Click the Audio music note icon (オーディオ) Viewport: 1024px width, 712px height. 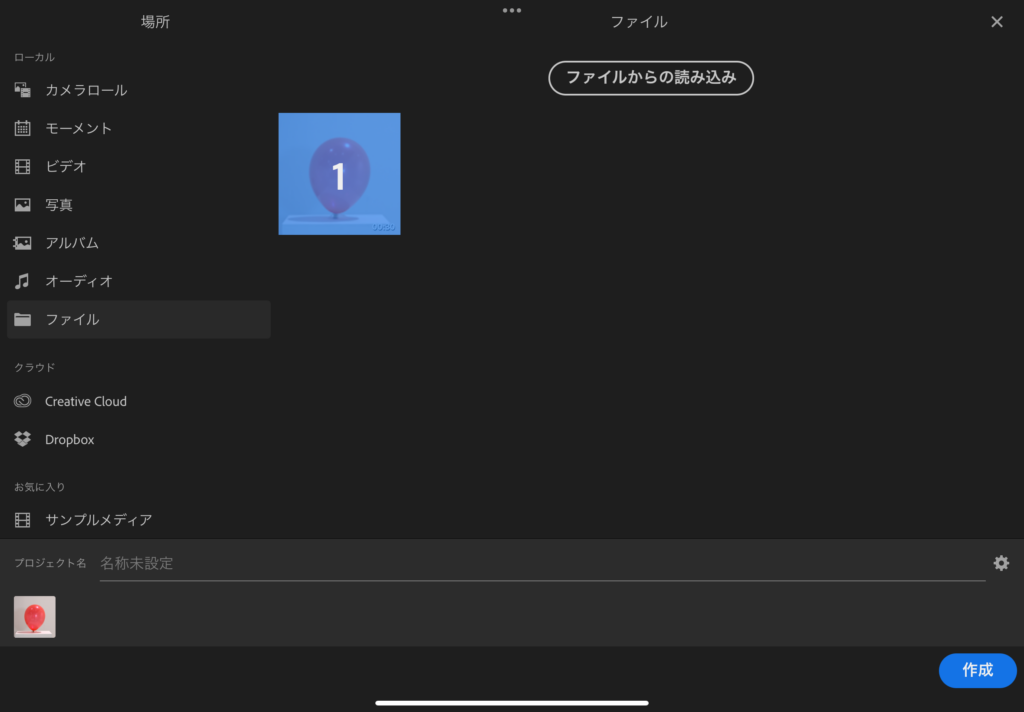(22, 281)
